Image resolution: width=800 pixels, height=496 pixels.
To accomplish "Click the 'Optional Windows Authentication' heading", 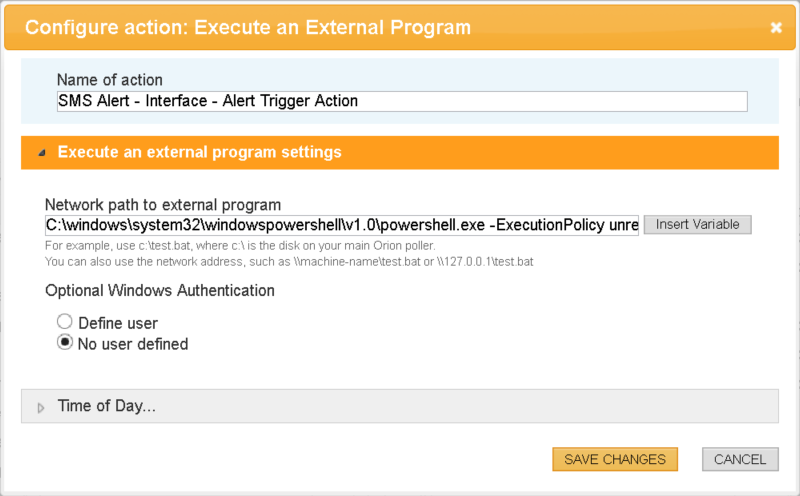I will tap(160, 291).
